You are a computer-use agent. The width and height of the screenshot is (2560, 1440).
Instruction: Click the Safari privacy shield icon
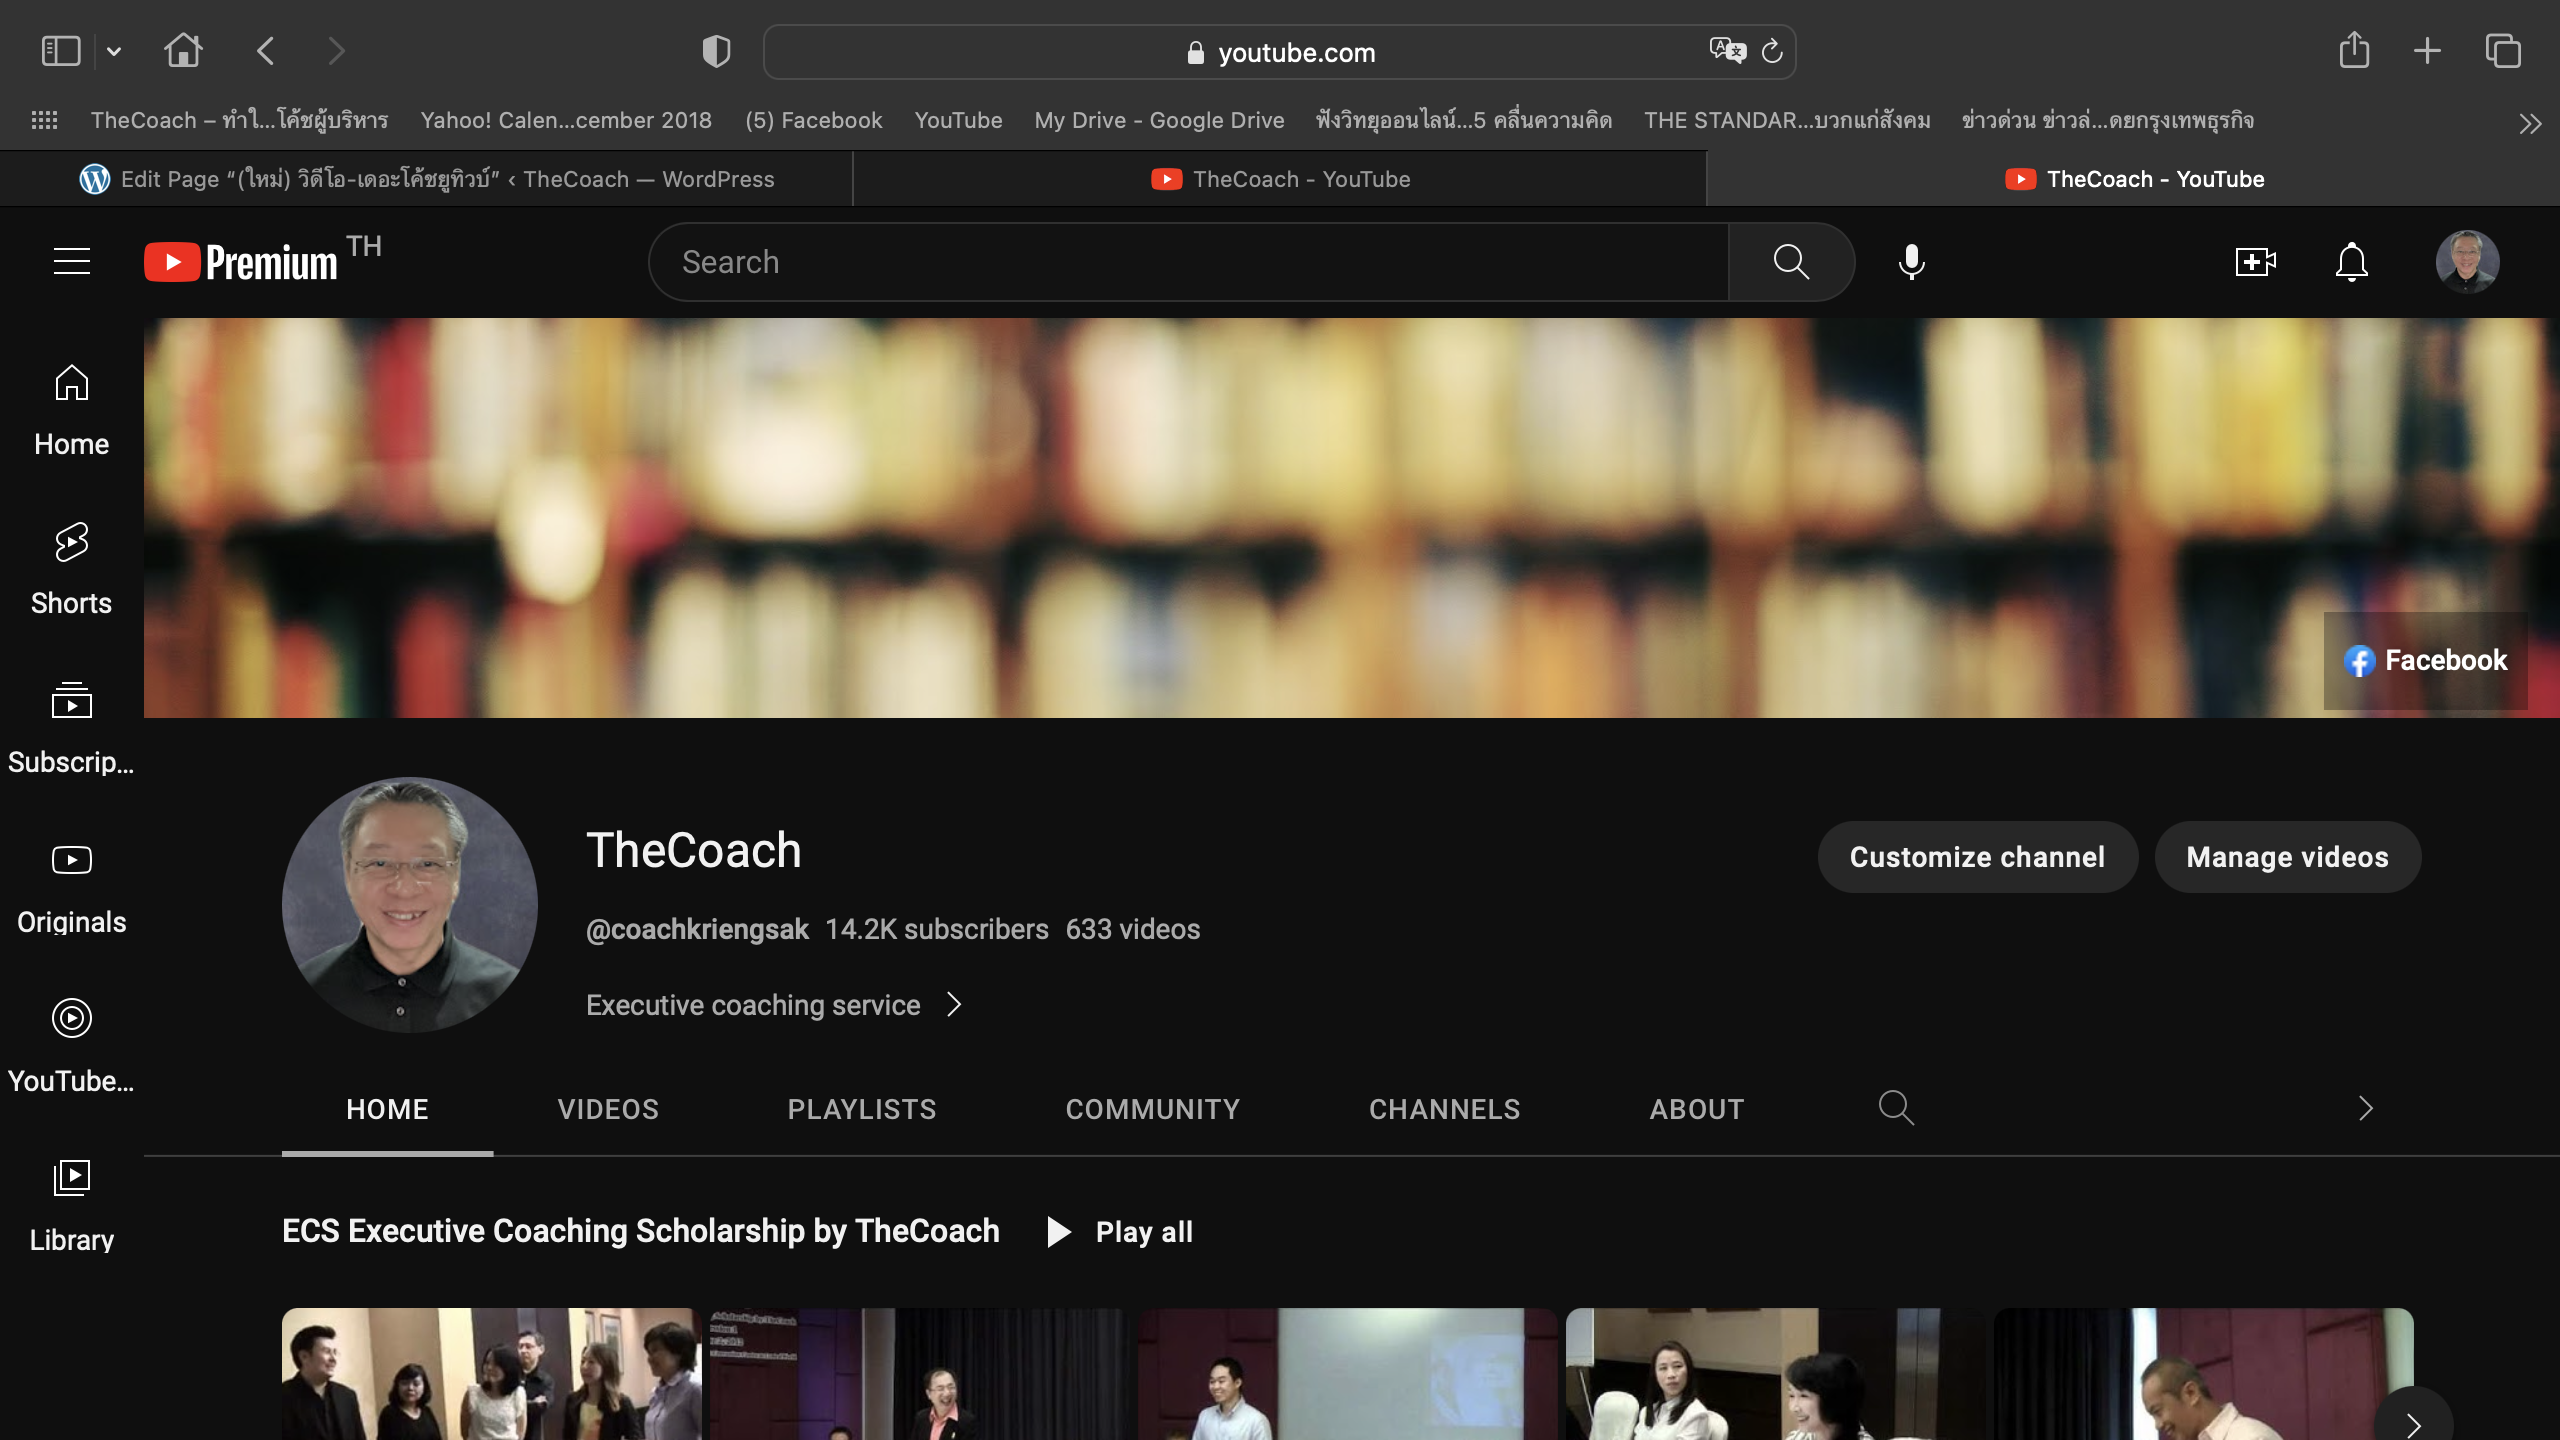pyautogui.click(x=716, y=51)
